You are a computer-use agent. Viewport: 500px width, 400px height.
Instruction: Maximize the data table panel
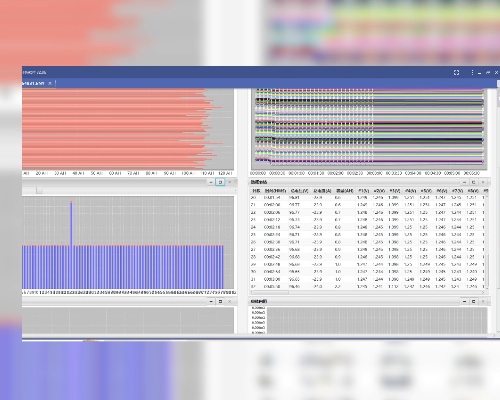click(x=473, y=182)
